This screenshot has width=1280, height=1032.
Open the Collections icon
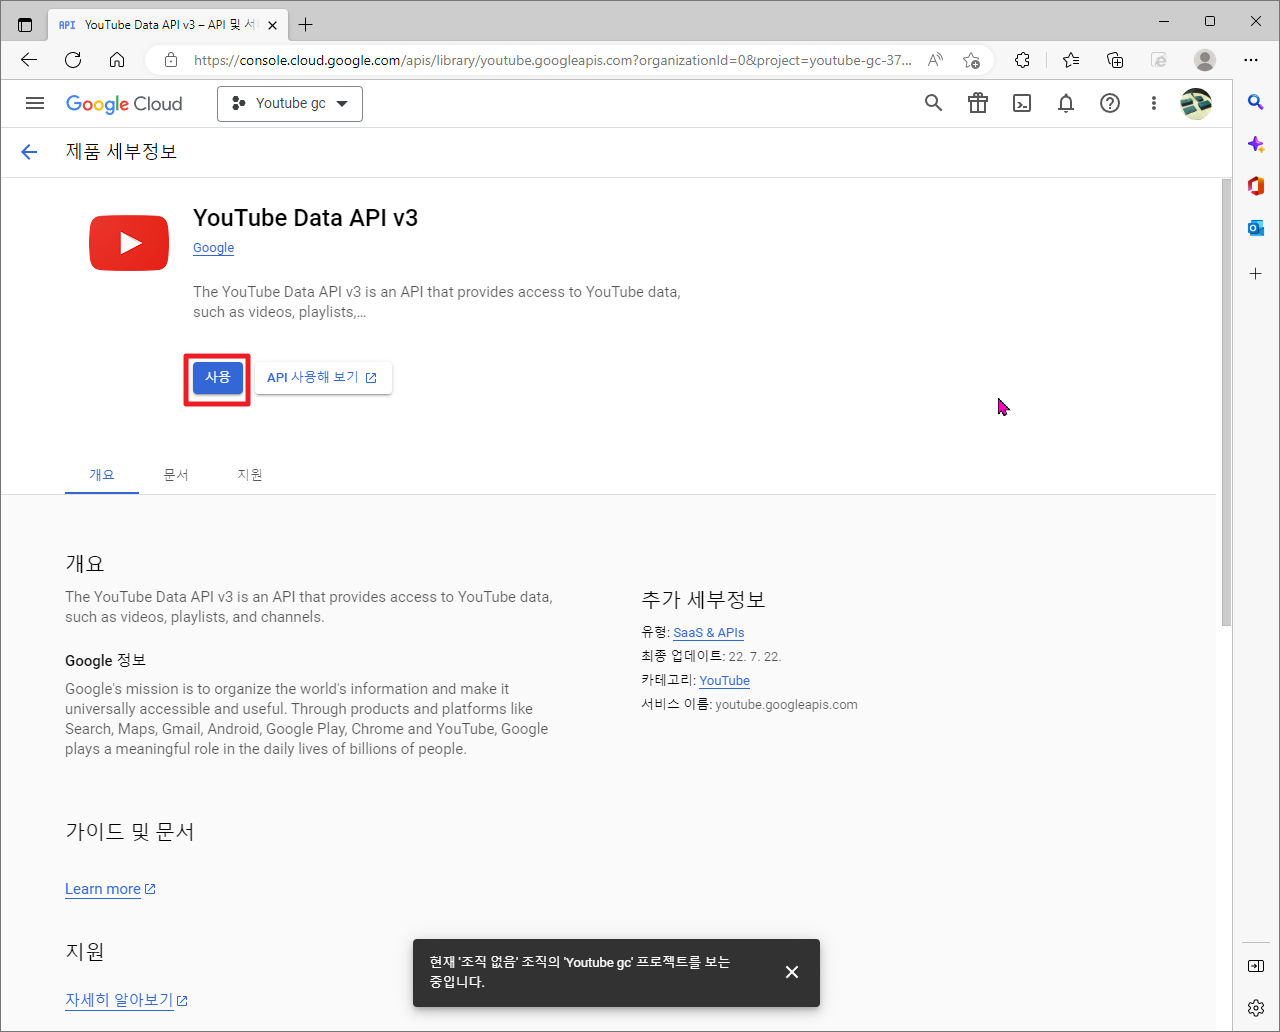tap(1115, 60)
